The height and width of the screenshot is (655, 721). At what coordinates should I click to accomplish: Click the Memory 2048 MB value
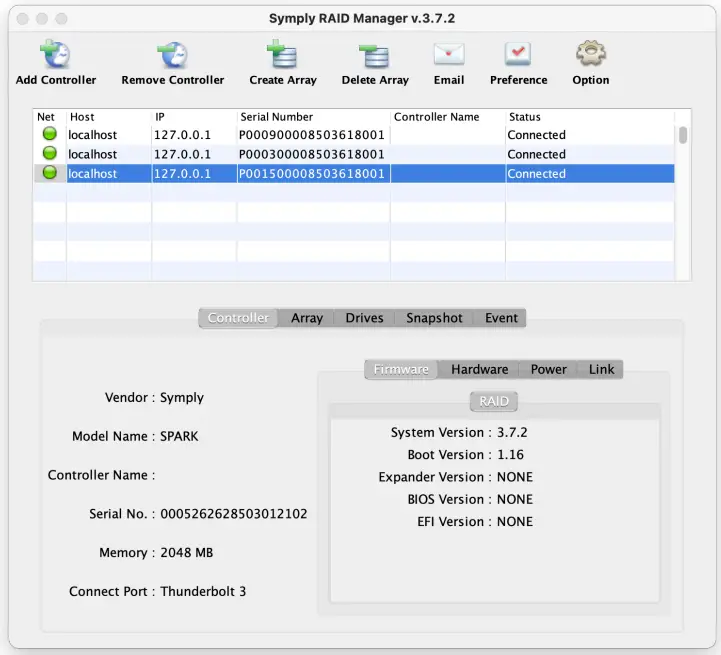186,552
